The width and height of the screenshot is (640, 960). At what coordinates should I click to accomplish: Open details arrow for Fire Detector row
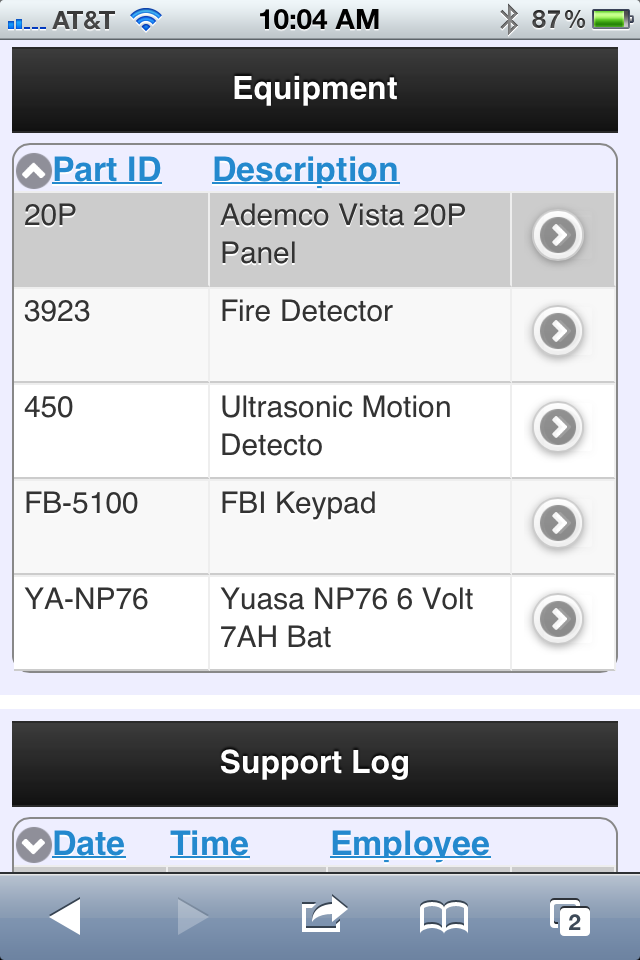pos(558,331)
